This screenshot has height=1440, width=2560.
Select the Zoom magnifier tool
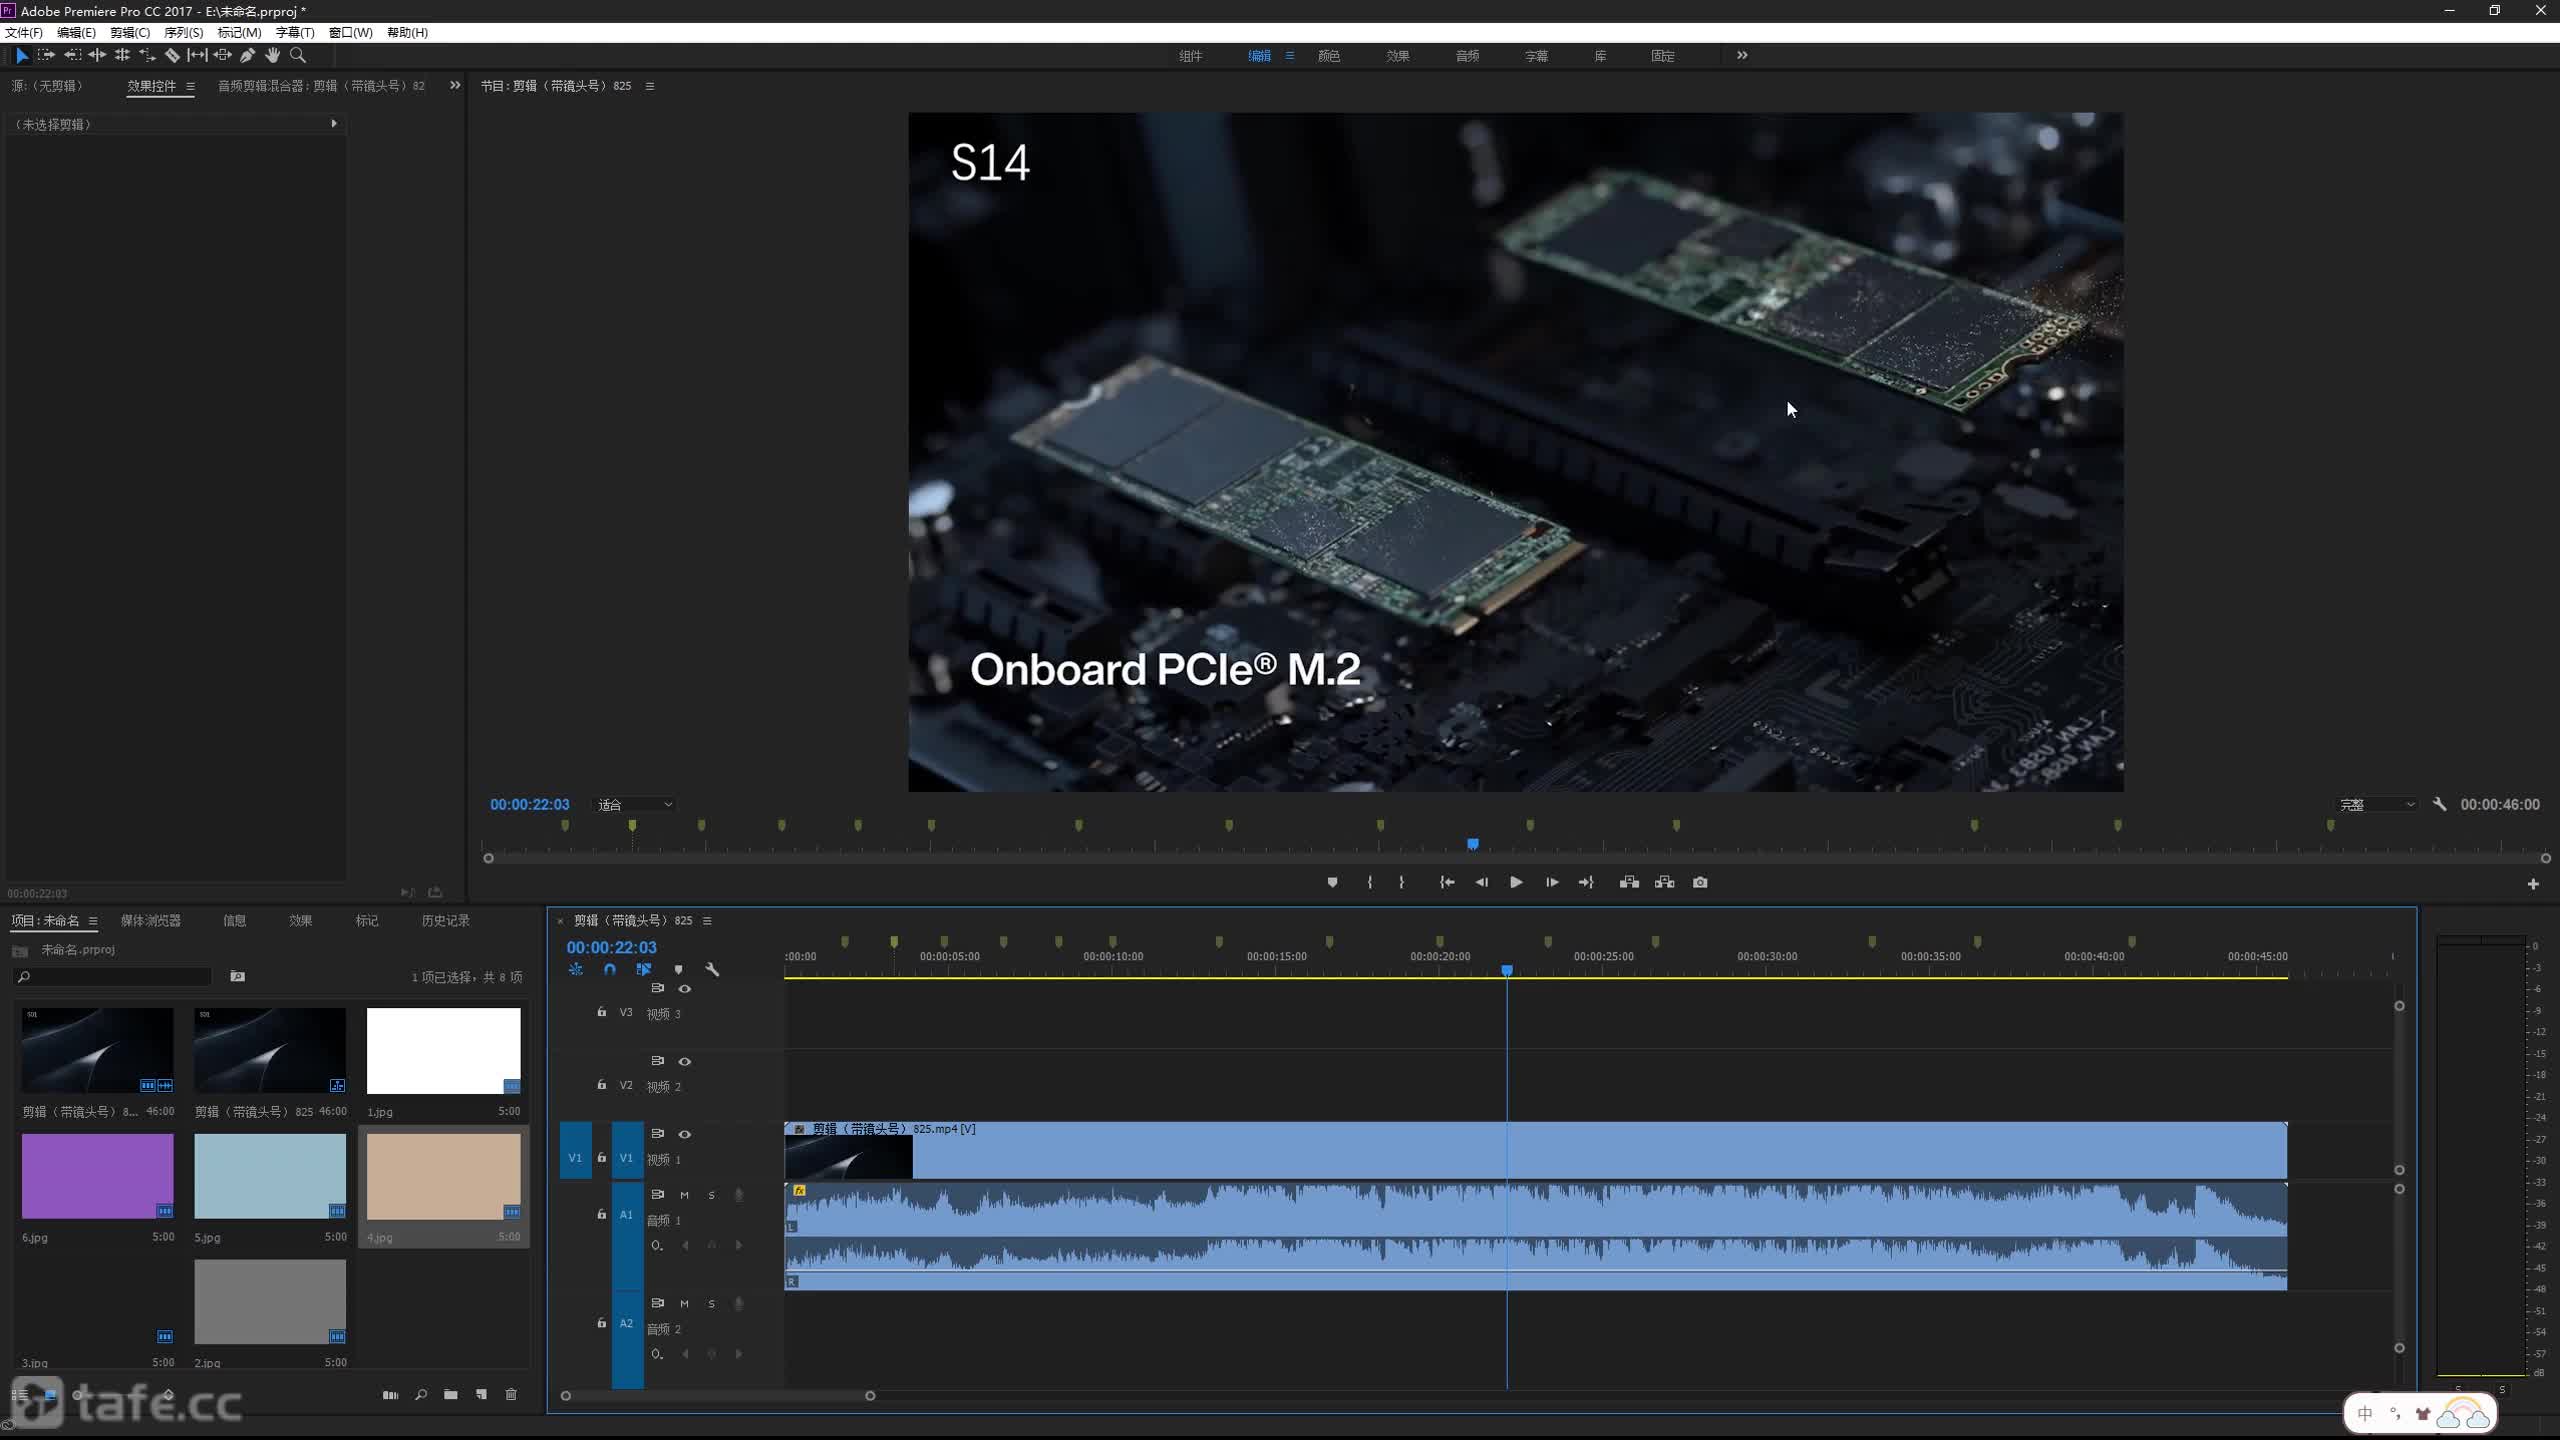(297, 56)
